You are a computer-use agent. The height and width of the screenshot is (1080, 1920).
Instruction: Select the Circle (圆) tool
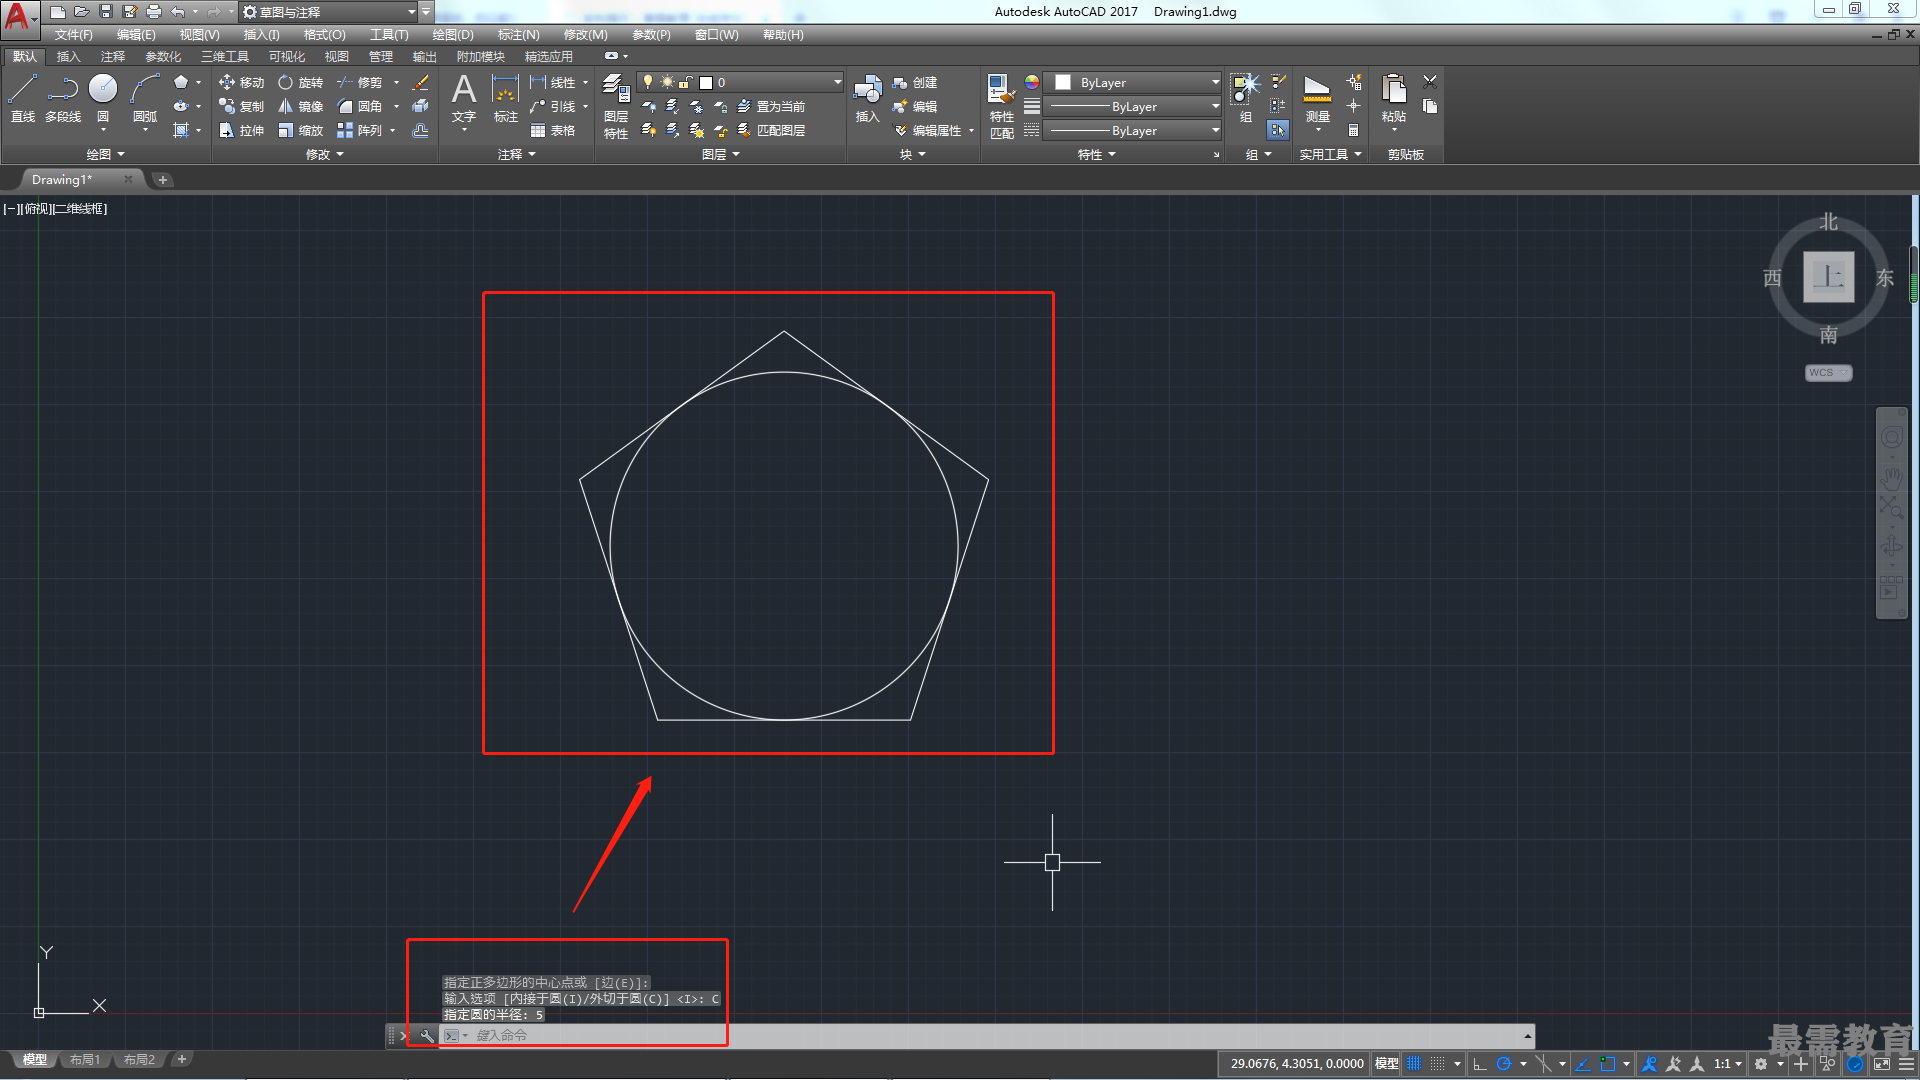point(103,98)
